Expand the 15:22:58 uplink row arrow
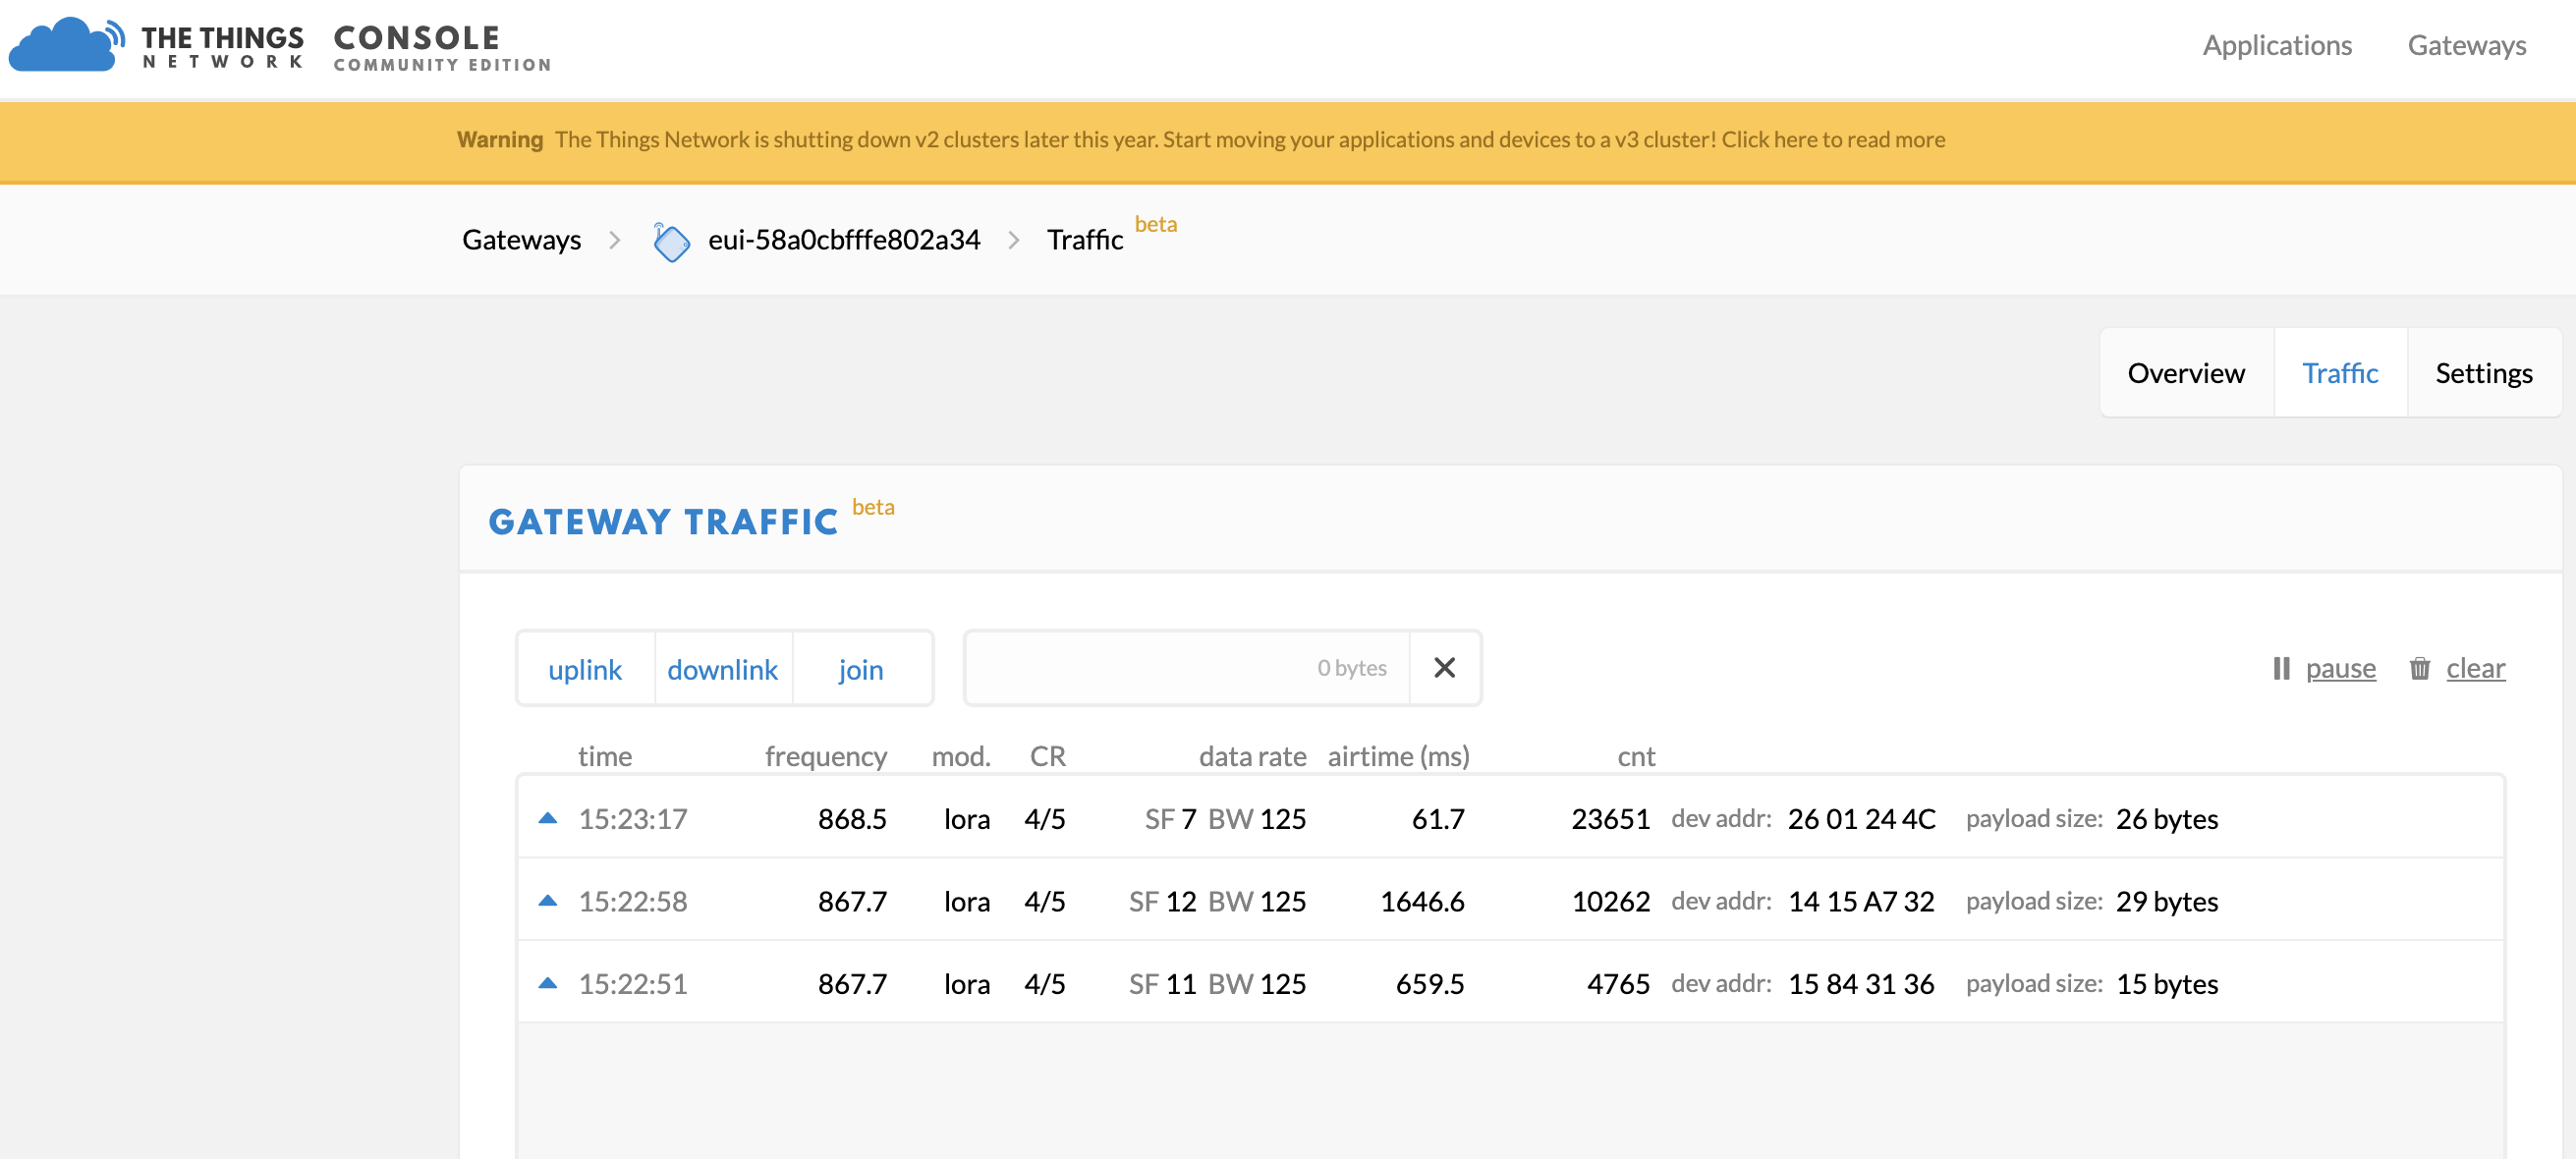 (547, 901)
